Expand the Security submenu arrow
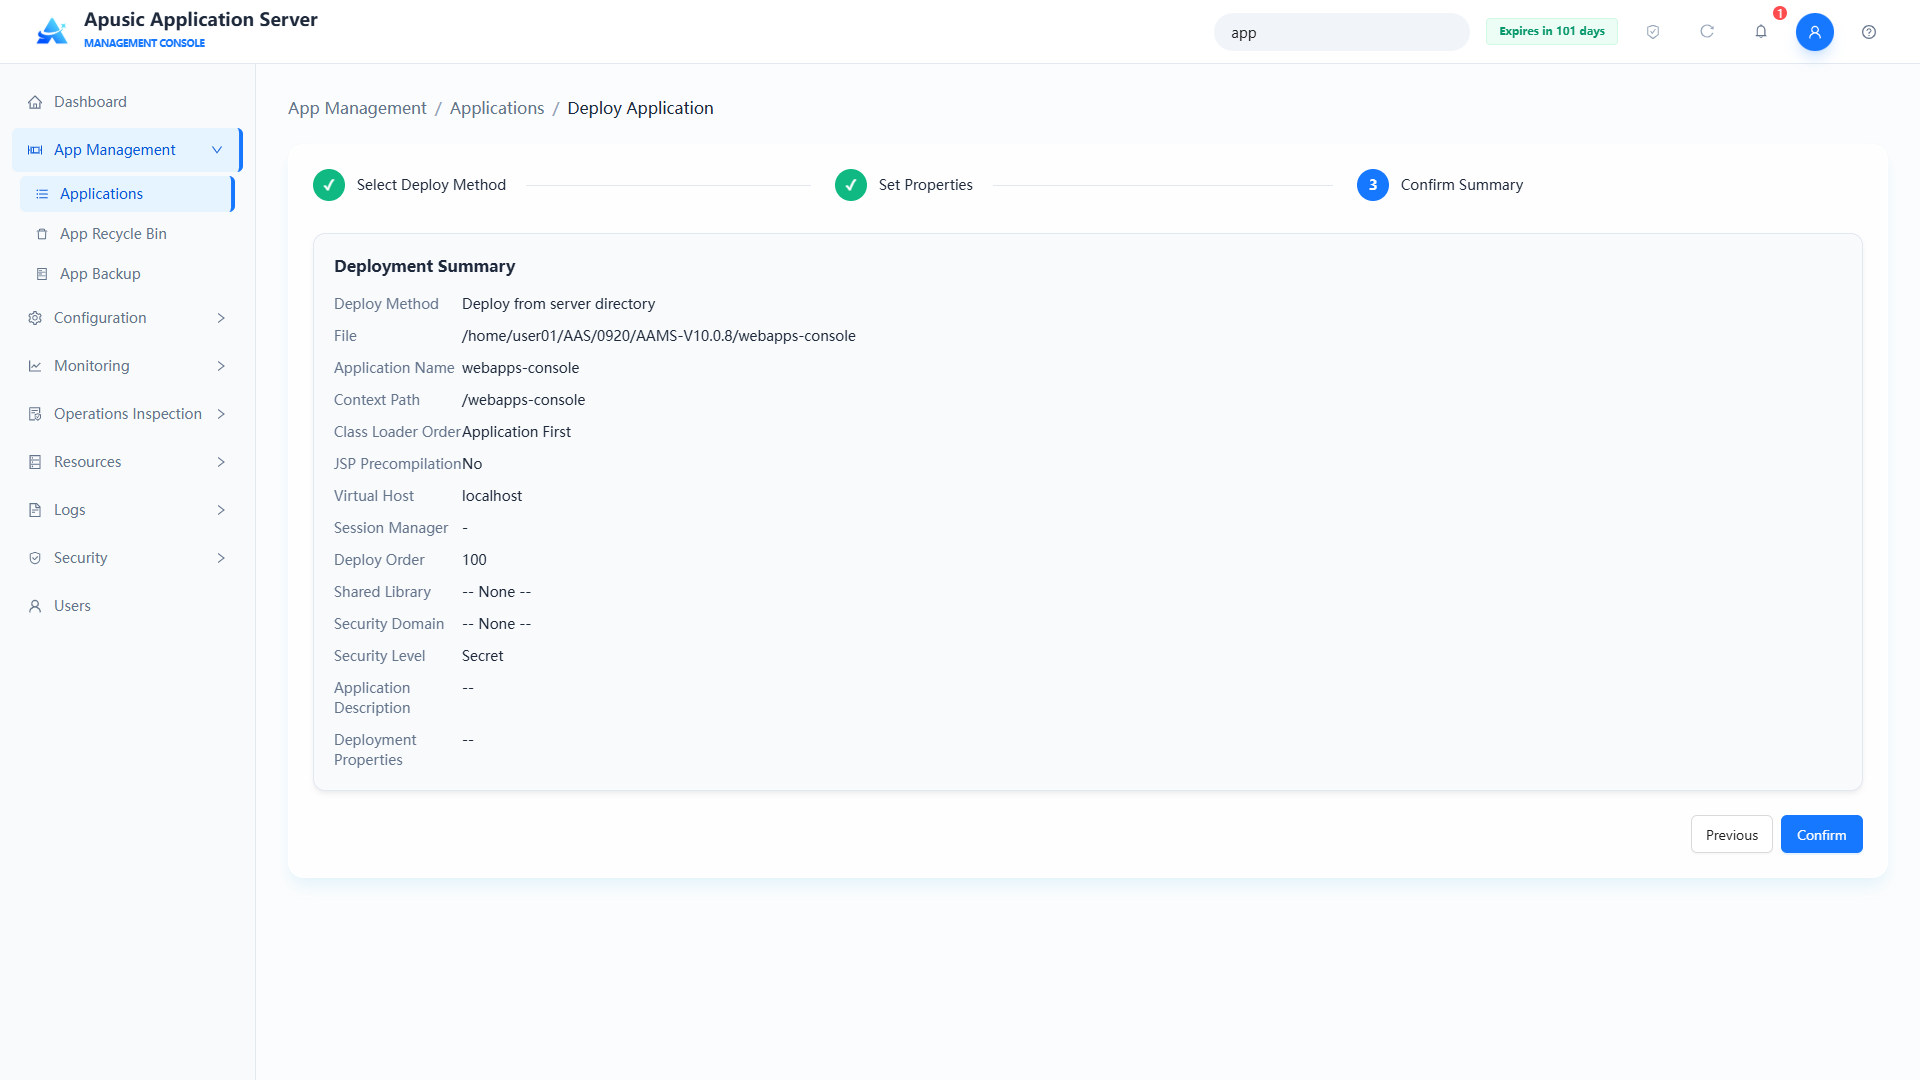1920x1080 pixels. coord(221,558)
